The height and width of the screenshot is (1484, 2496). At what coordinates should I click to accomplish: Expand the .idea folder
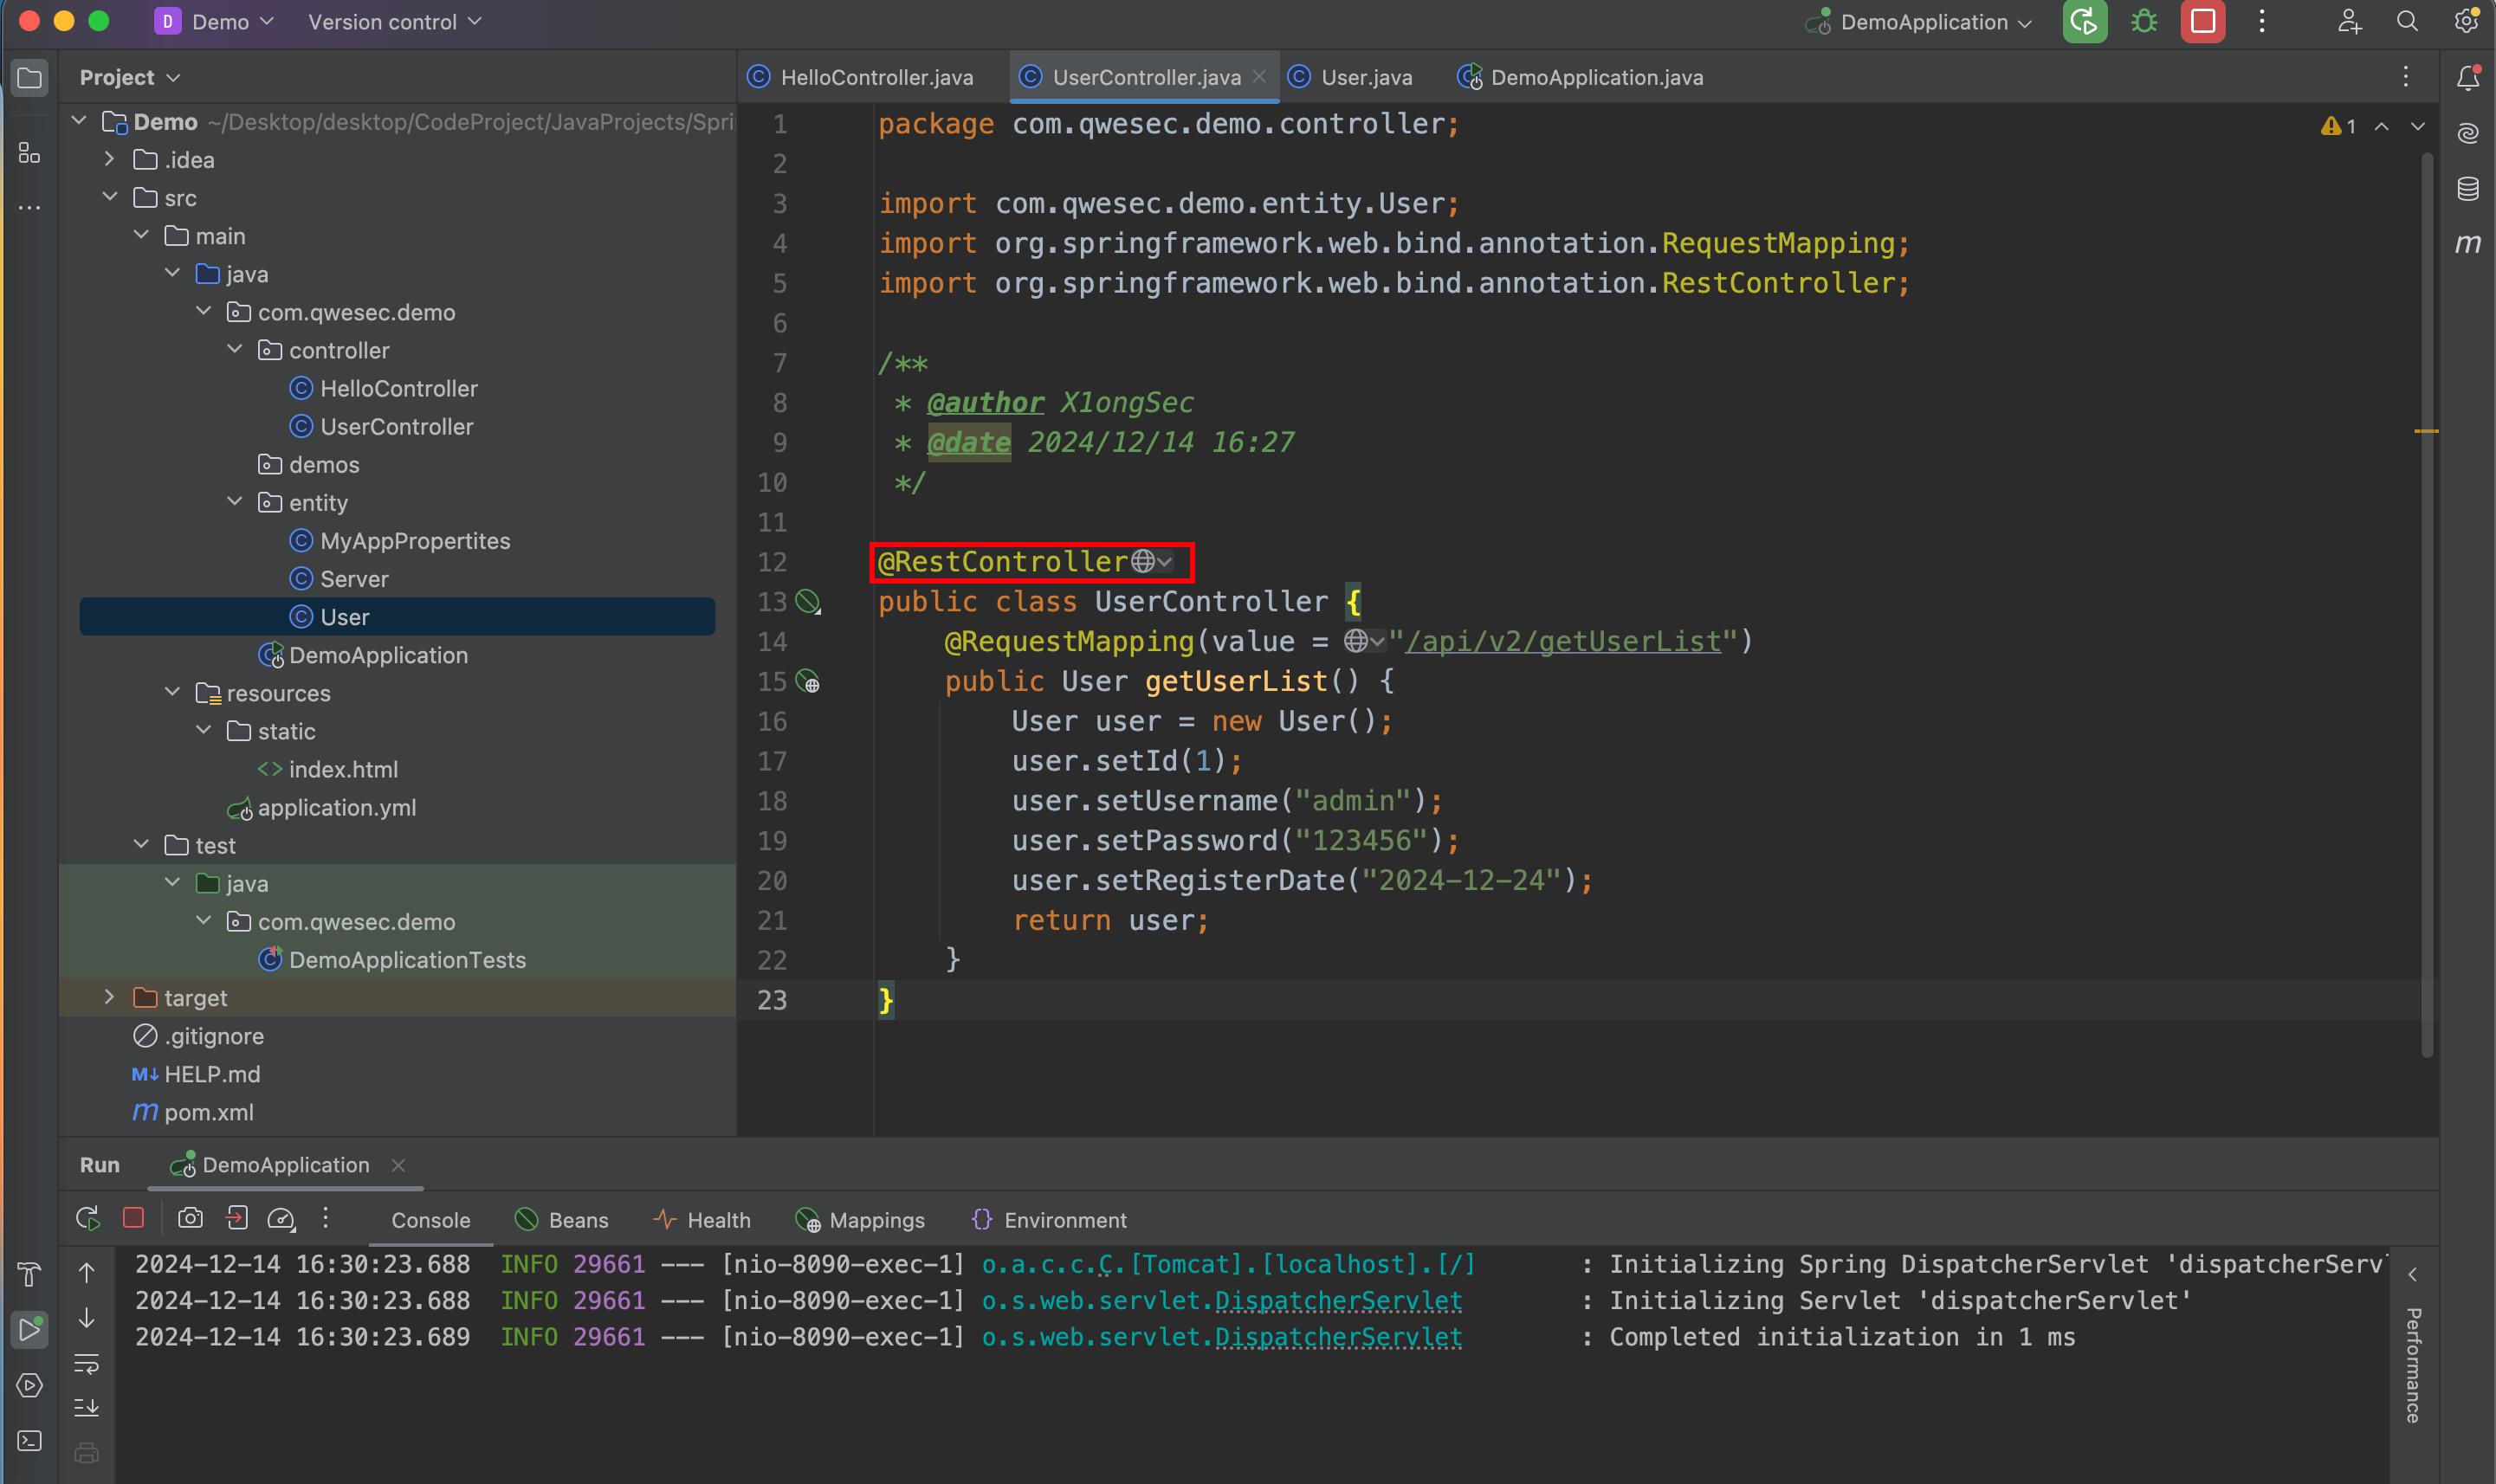point(109,159)
